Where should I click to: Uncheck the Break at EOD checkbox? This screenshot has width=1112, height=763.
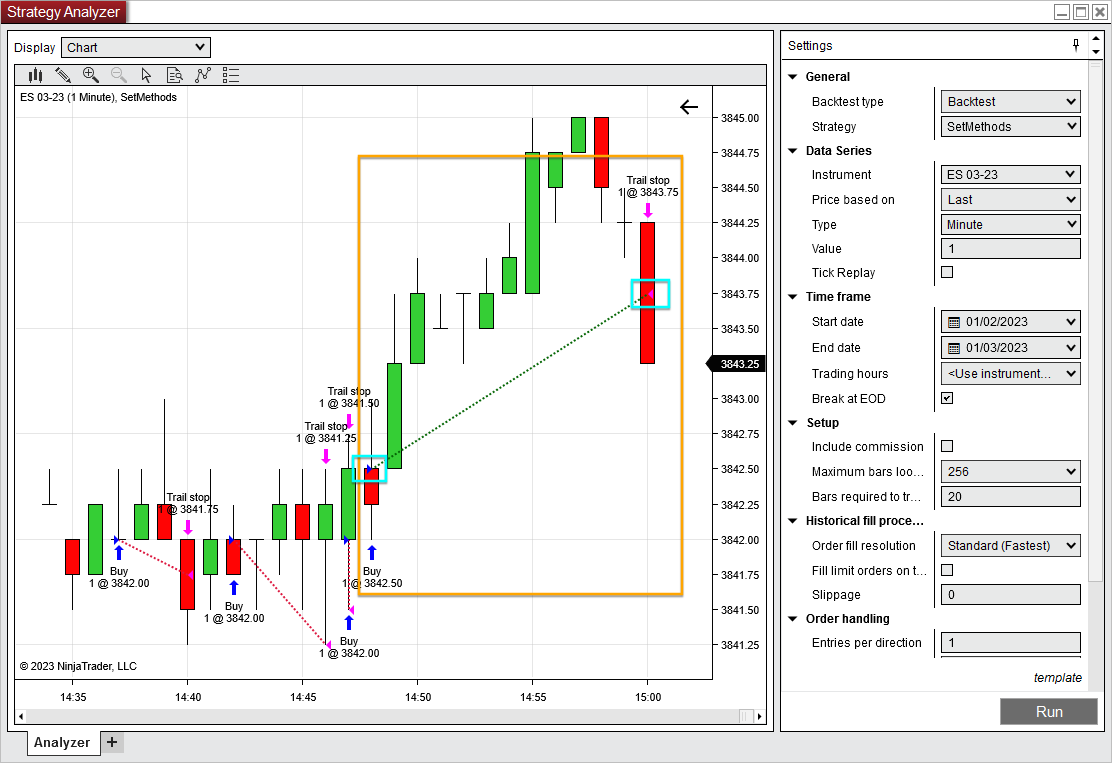pos(947,398)
